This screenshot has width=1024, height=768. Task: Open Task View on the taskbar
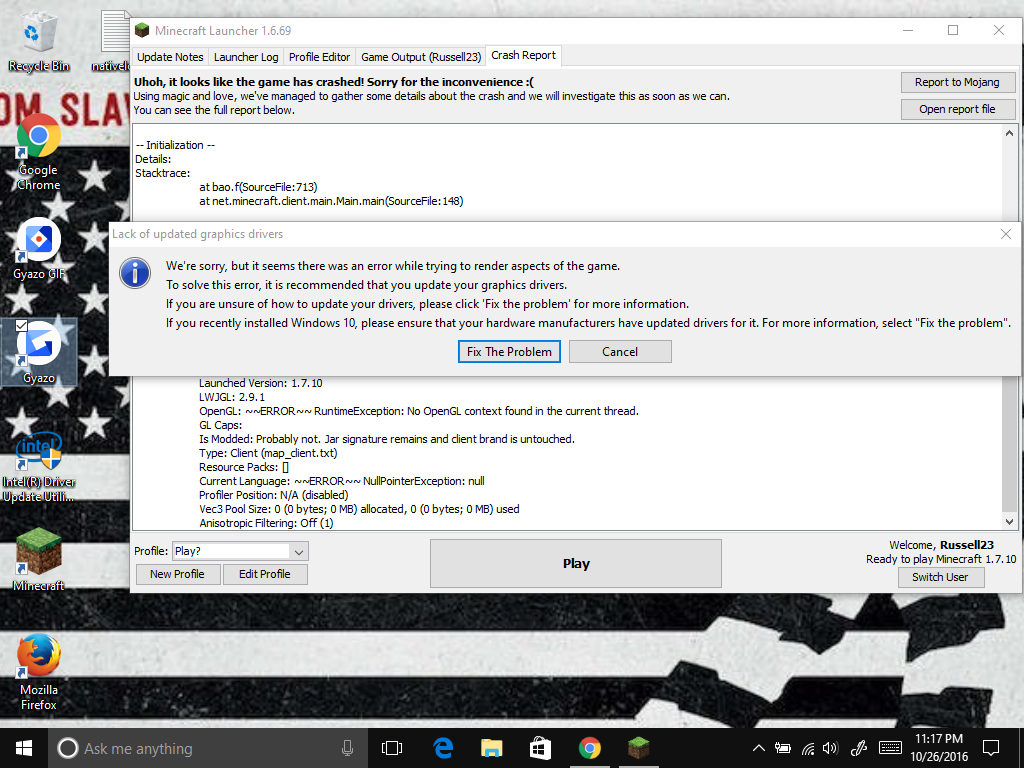pyautogui.click(x=392, y=748)
